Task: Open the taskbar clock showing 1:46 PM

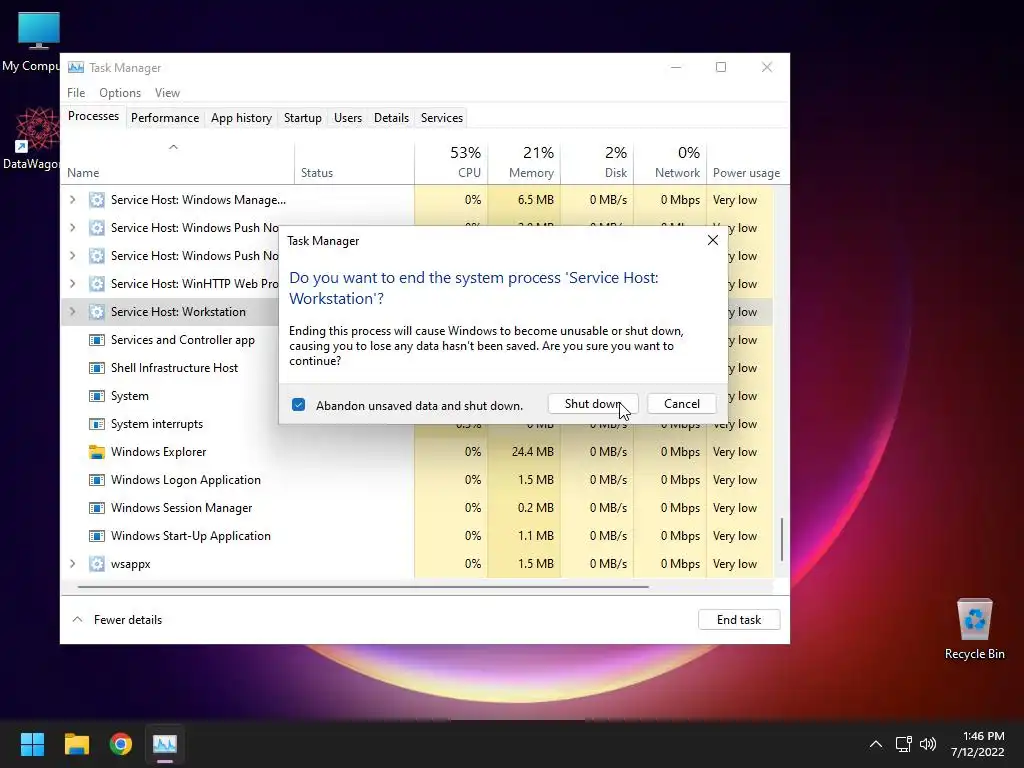Action: [978, 744]
